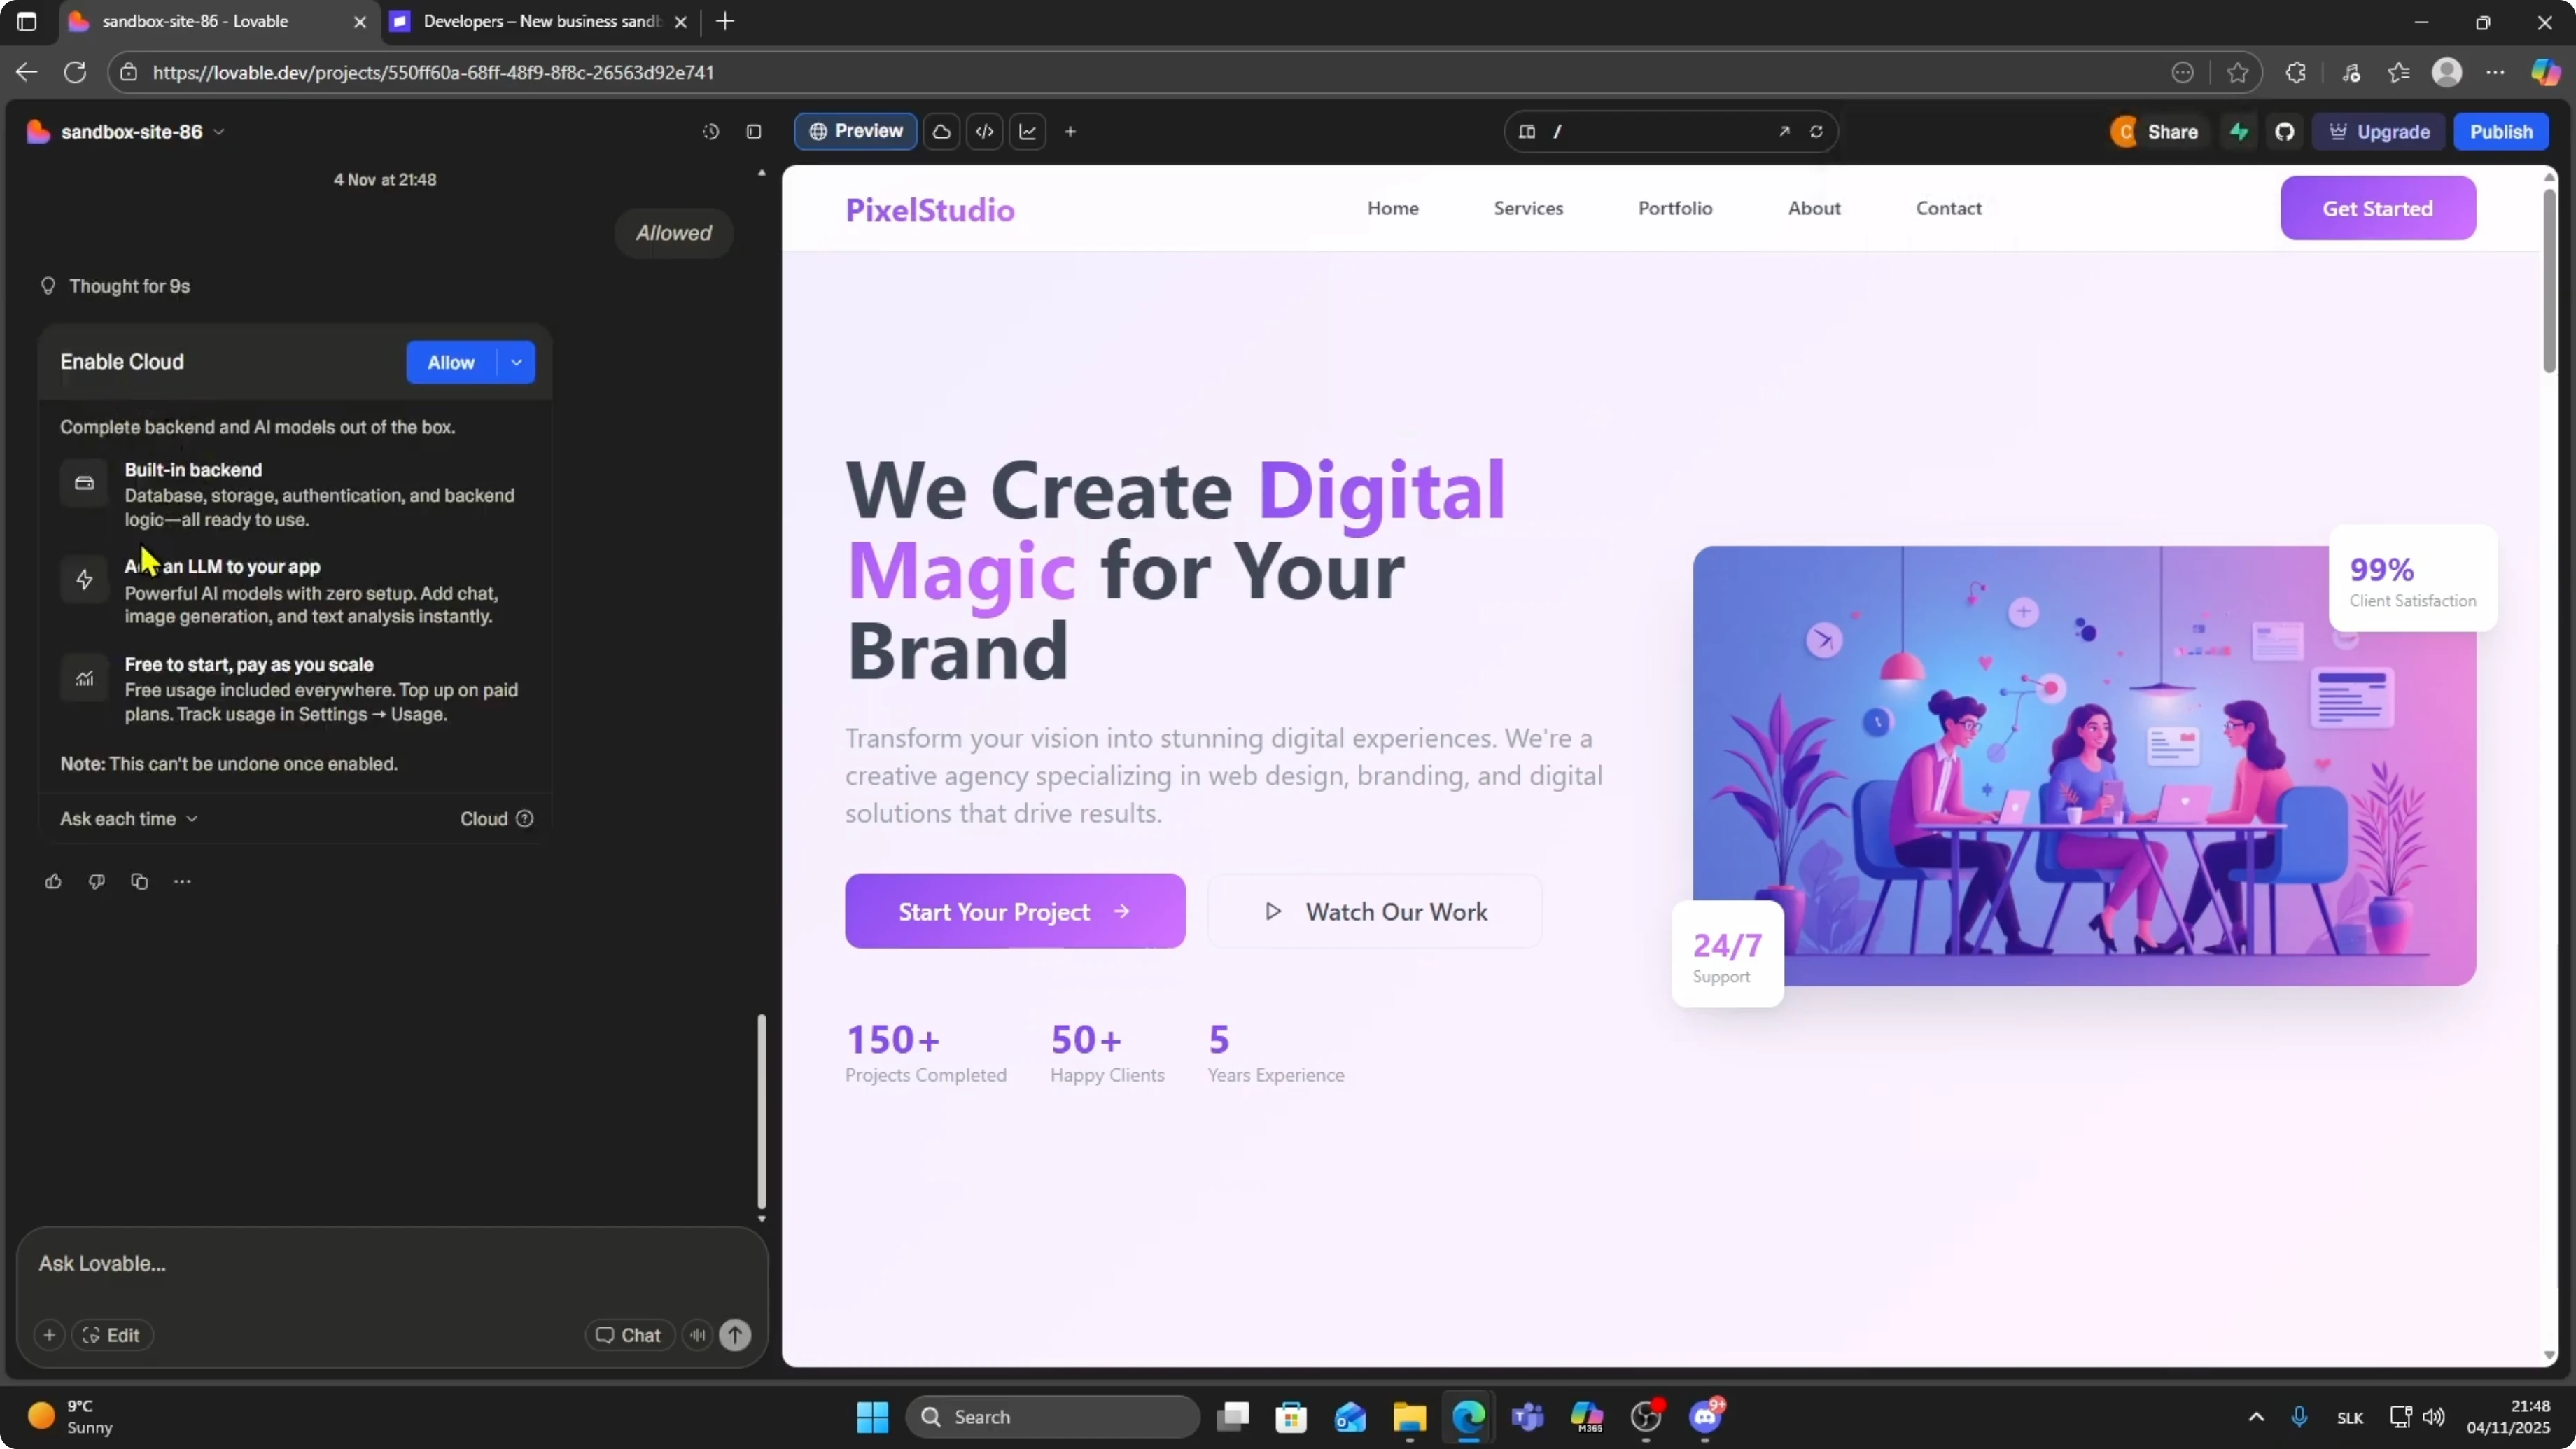Click the browser favorites star icon
Viewport: 2576px width, 1449px height.
[2237, 72]
